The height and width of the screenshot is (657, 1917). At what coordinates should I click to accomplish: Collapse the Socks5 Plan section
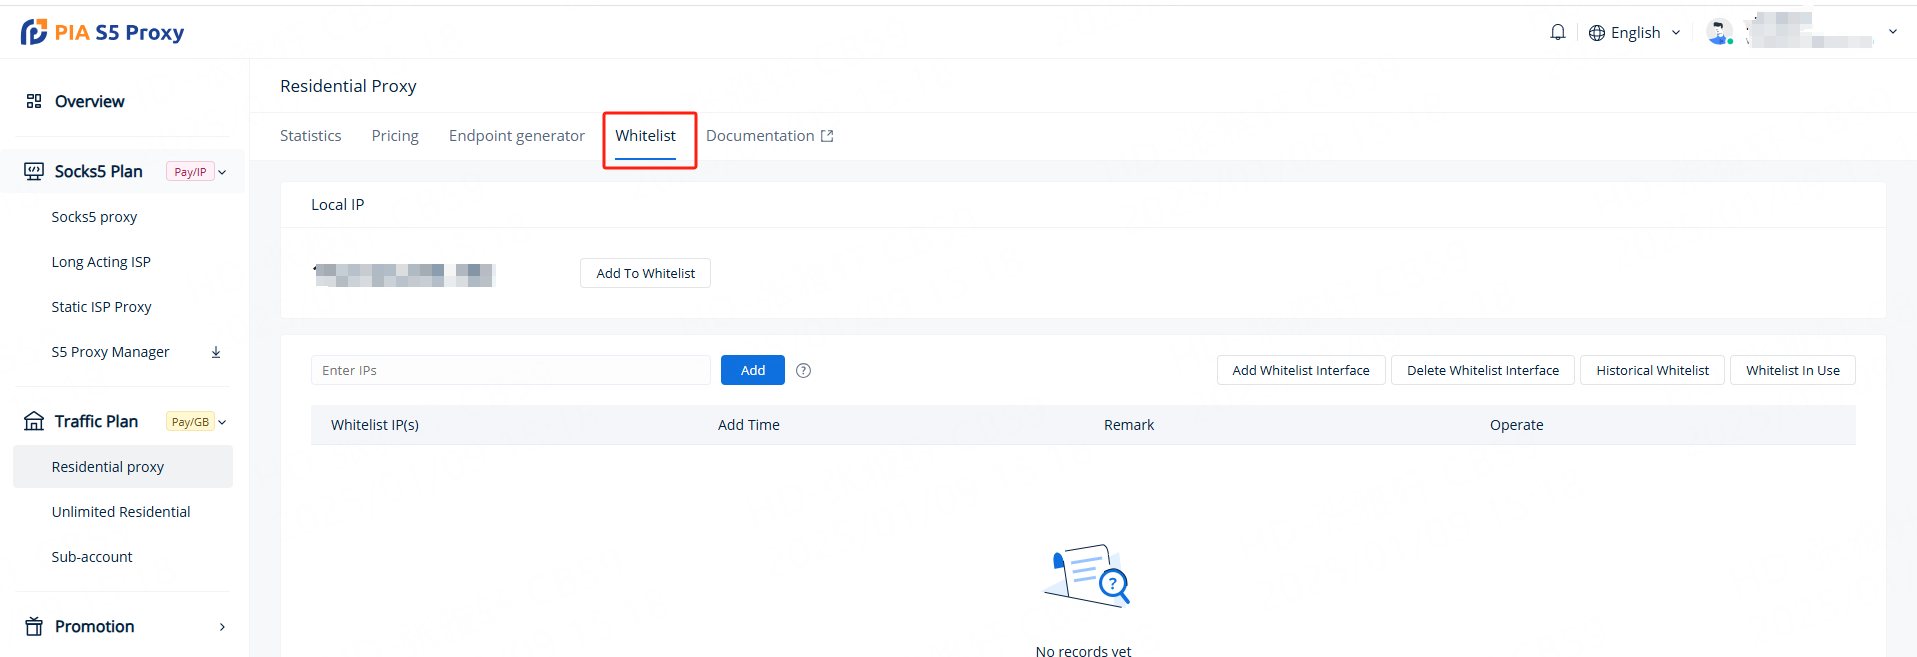tap(222, 172)
